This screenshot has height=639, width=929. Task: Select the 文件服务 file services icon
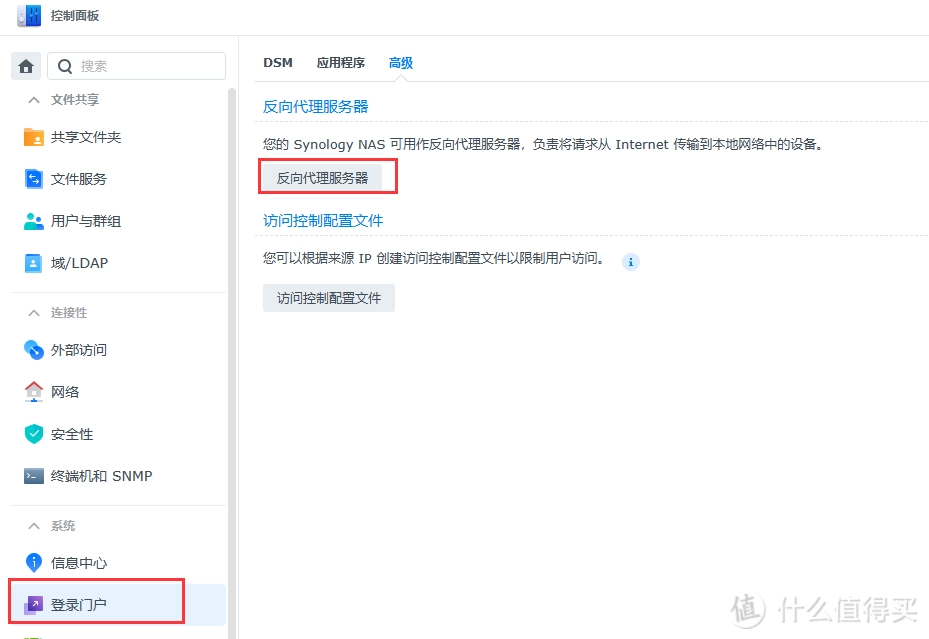34,179
